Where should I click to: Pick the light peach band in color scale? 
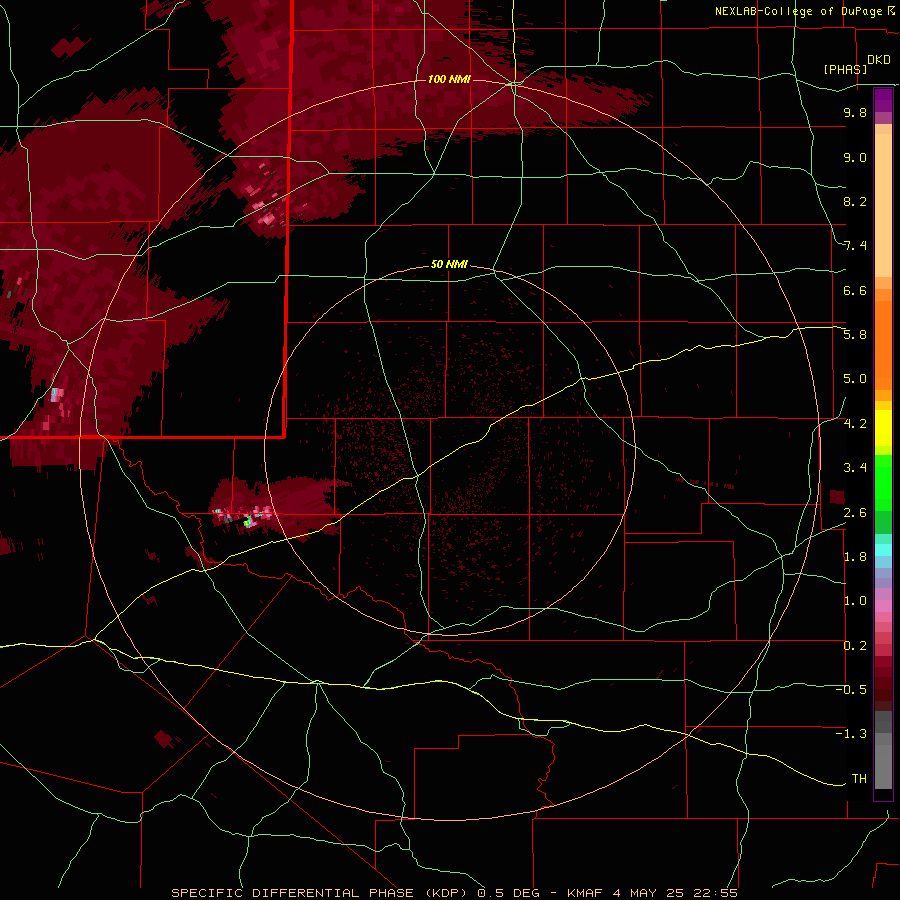883,205
